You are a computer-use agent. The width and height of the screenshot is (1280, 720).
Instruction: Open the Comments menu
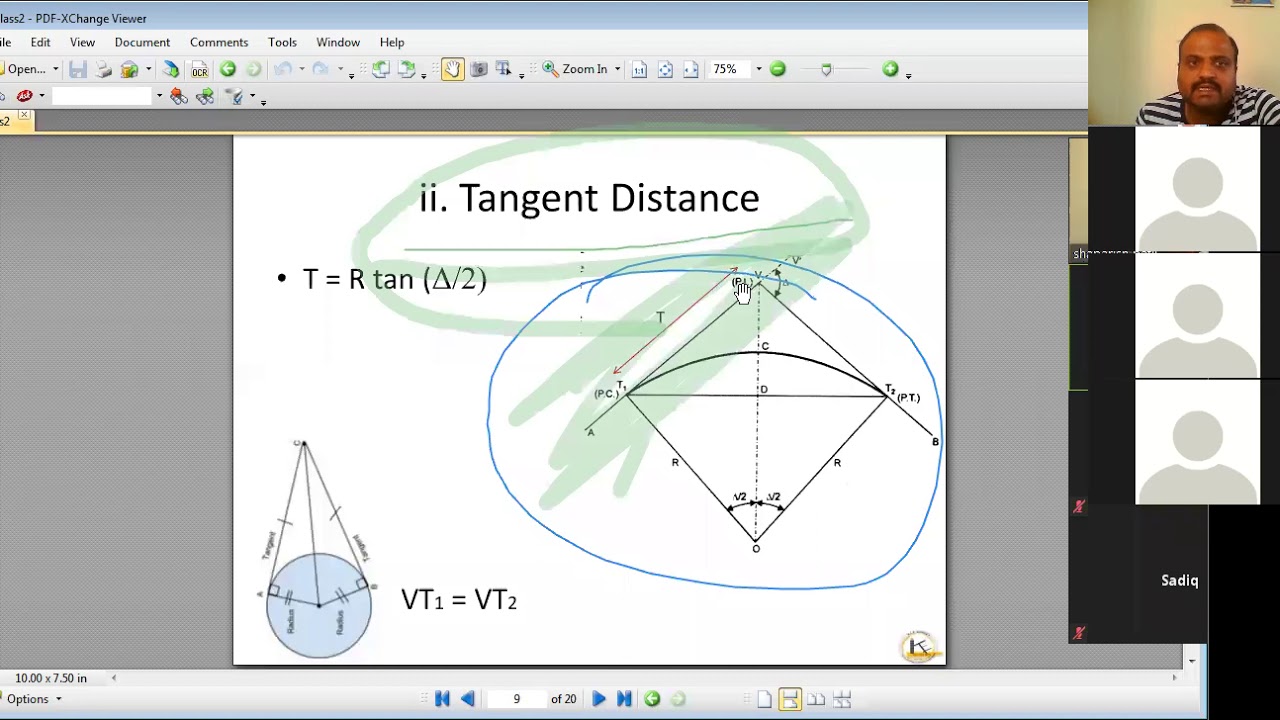click(x=219, y=42)
